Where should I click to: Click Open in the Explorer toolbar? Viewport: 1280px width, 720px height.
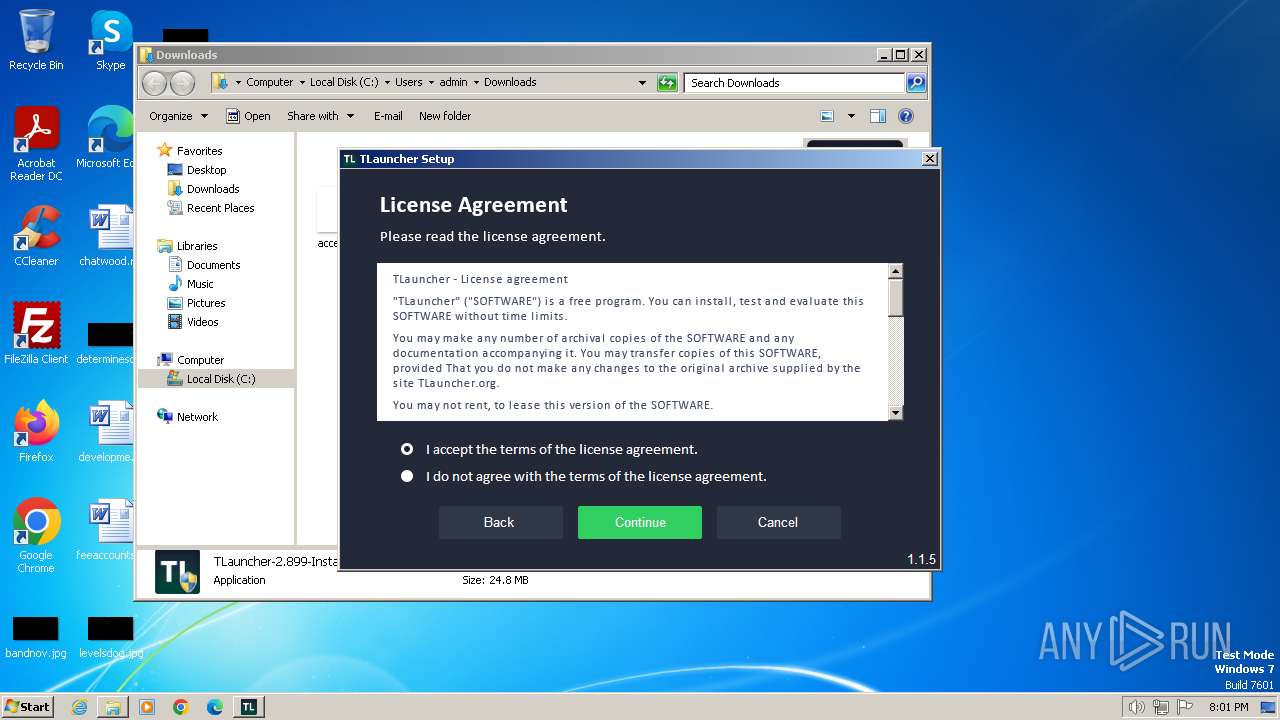point(248,116)
